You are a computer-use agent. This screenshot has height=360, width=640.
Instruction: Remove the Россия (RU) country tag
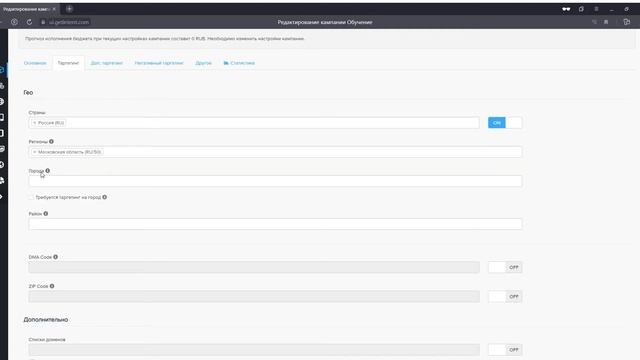pyautogui.click(x=34, y=123)
